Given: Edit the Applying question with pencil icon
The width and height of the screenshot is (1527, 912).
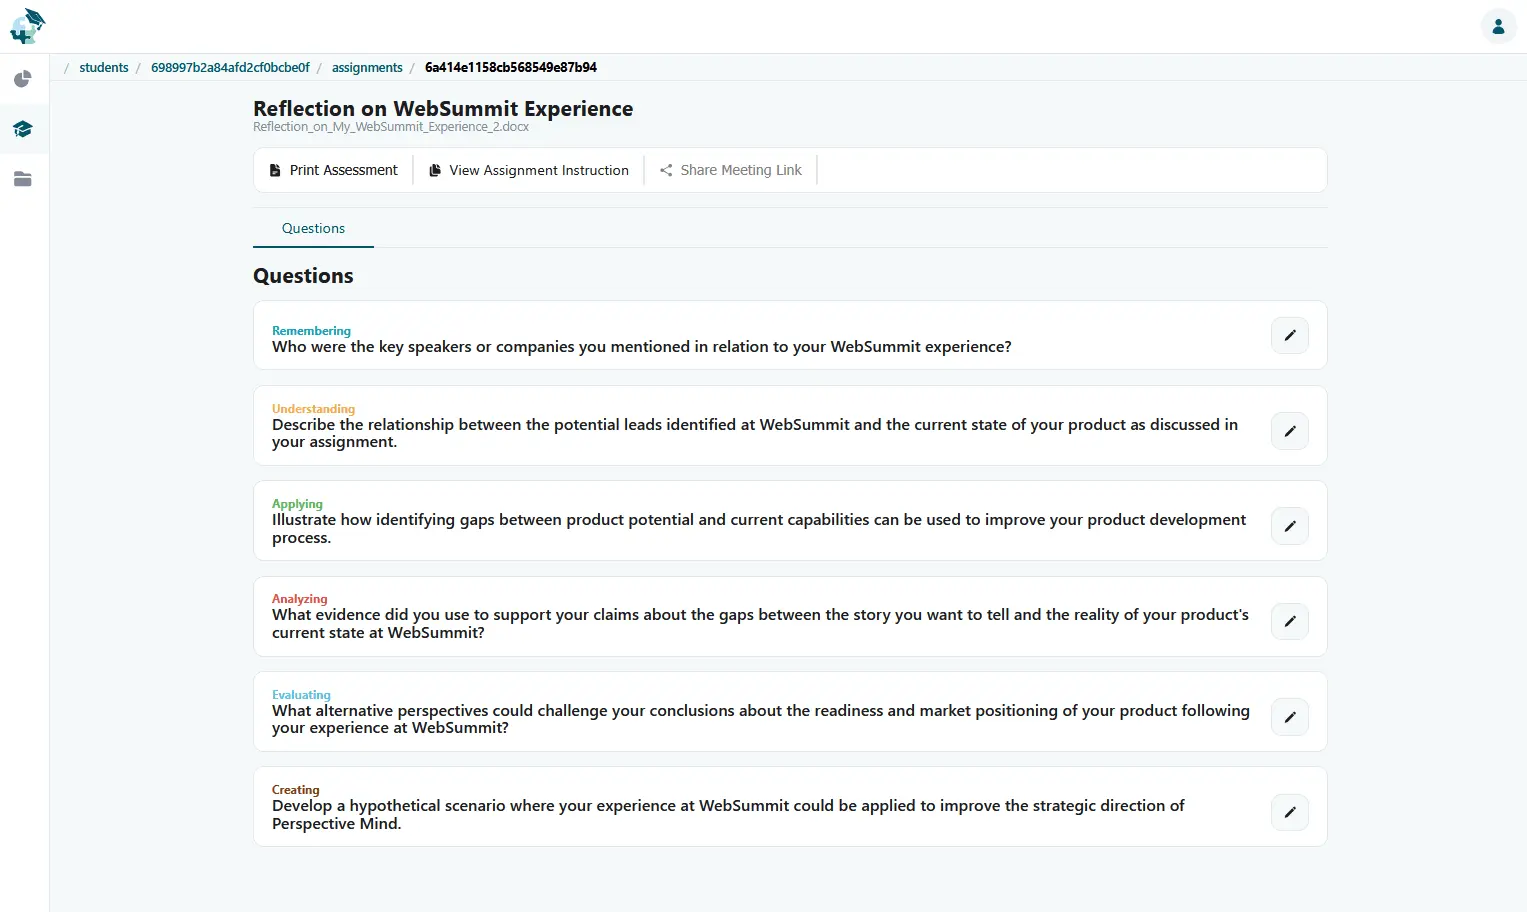Looking at the screenshot, I should point(1290,526).
